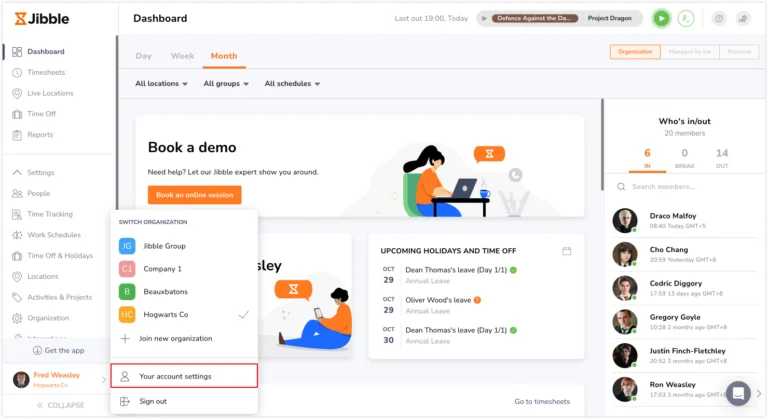Select Cho Chang in member list
The height and width of the screenshot is (419, 768).
click(684, 254)
